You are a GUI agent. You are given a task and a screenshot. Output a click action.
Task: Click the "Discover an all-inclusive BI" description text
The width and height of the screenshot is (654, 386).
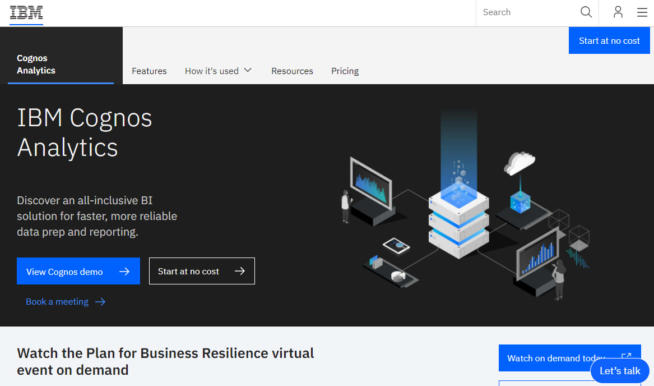pyautogui.click(x=97, y=216)
